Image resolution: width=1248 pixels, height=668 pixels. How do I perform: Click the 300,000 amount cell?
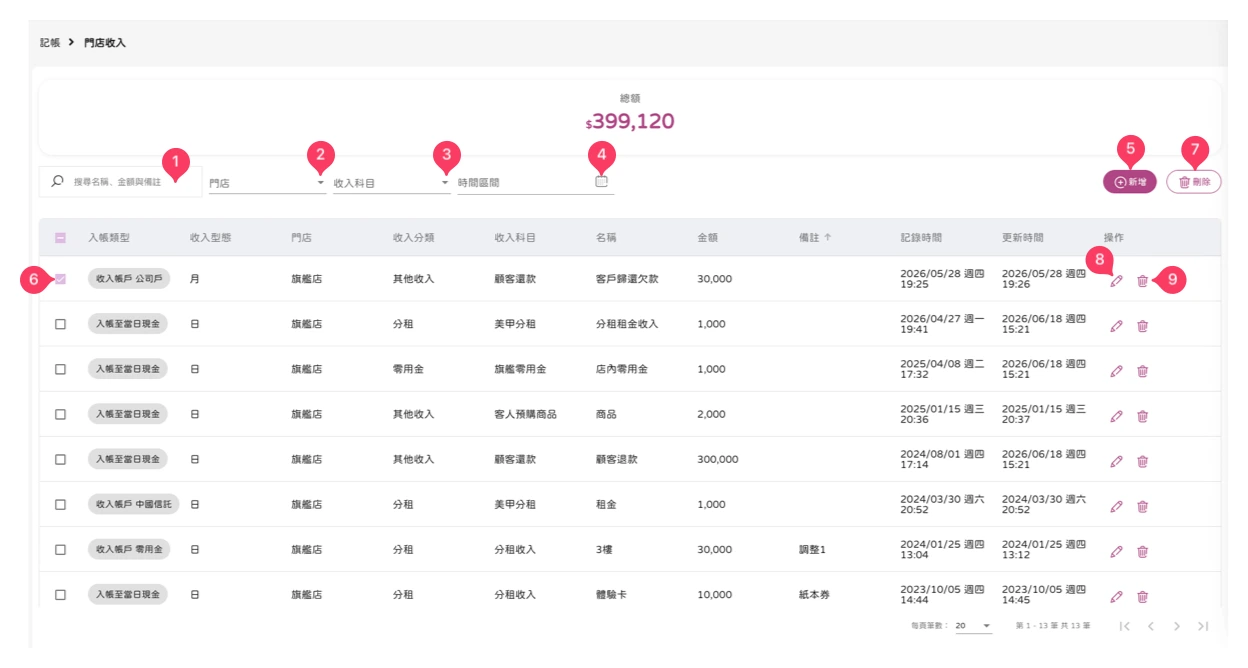[718, 459]
